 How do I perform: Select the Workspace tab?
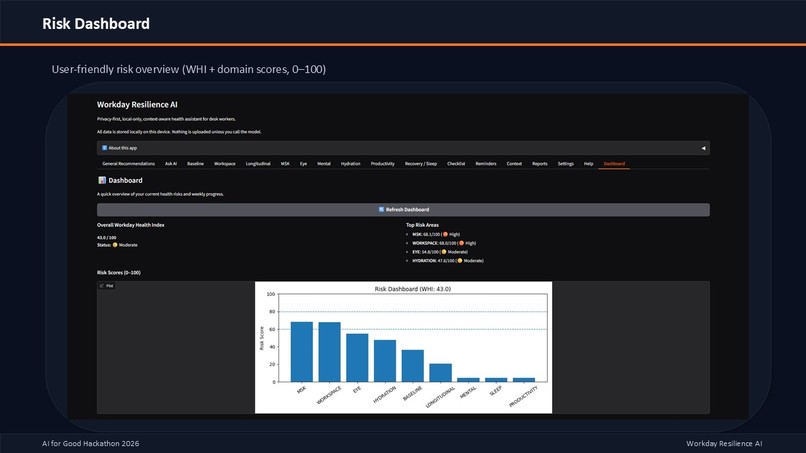point(225,164)
